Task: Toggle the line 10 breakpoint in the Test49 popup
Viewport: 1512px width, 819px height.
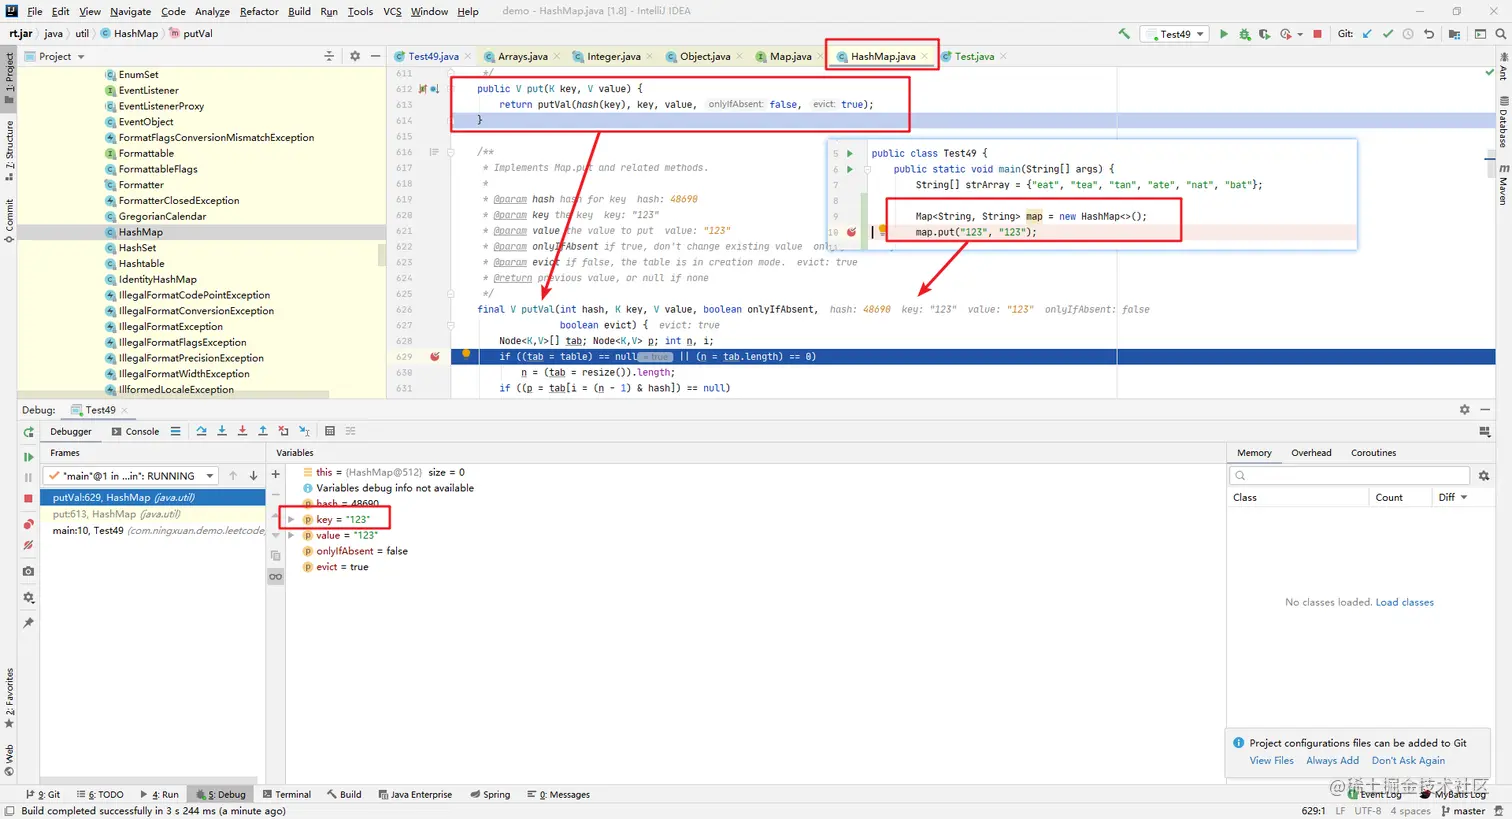Action: pyautogui.click(x=852, y=232)
